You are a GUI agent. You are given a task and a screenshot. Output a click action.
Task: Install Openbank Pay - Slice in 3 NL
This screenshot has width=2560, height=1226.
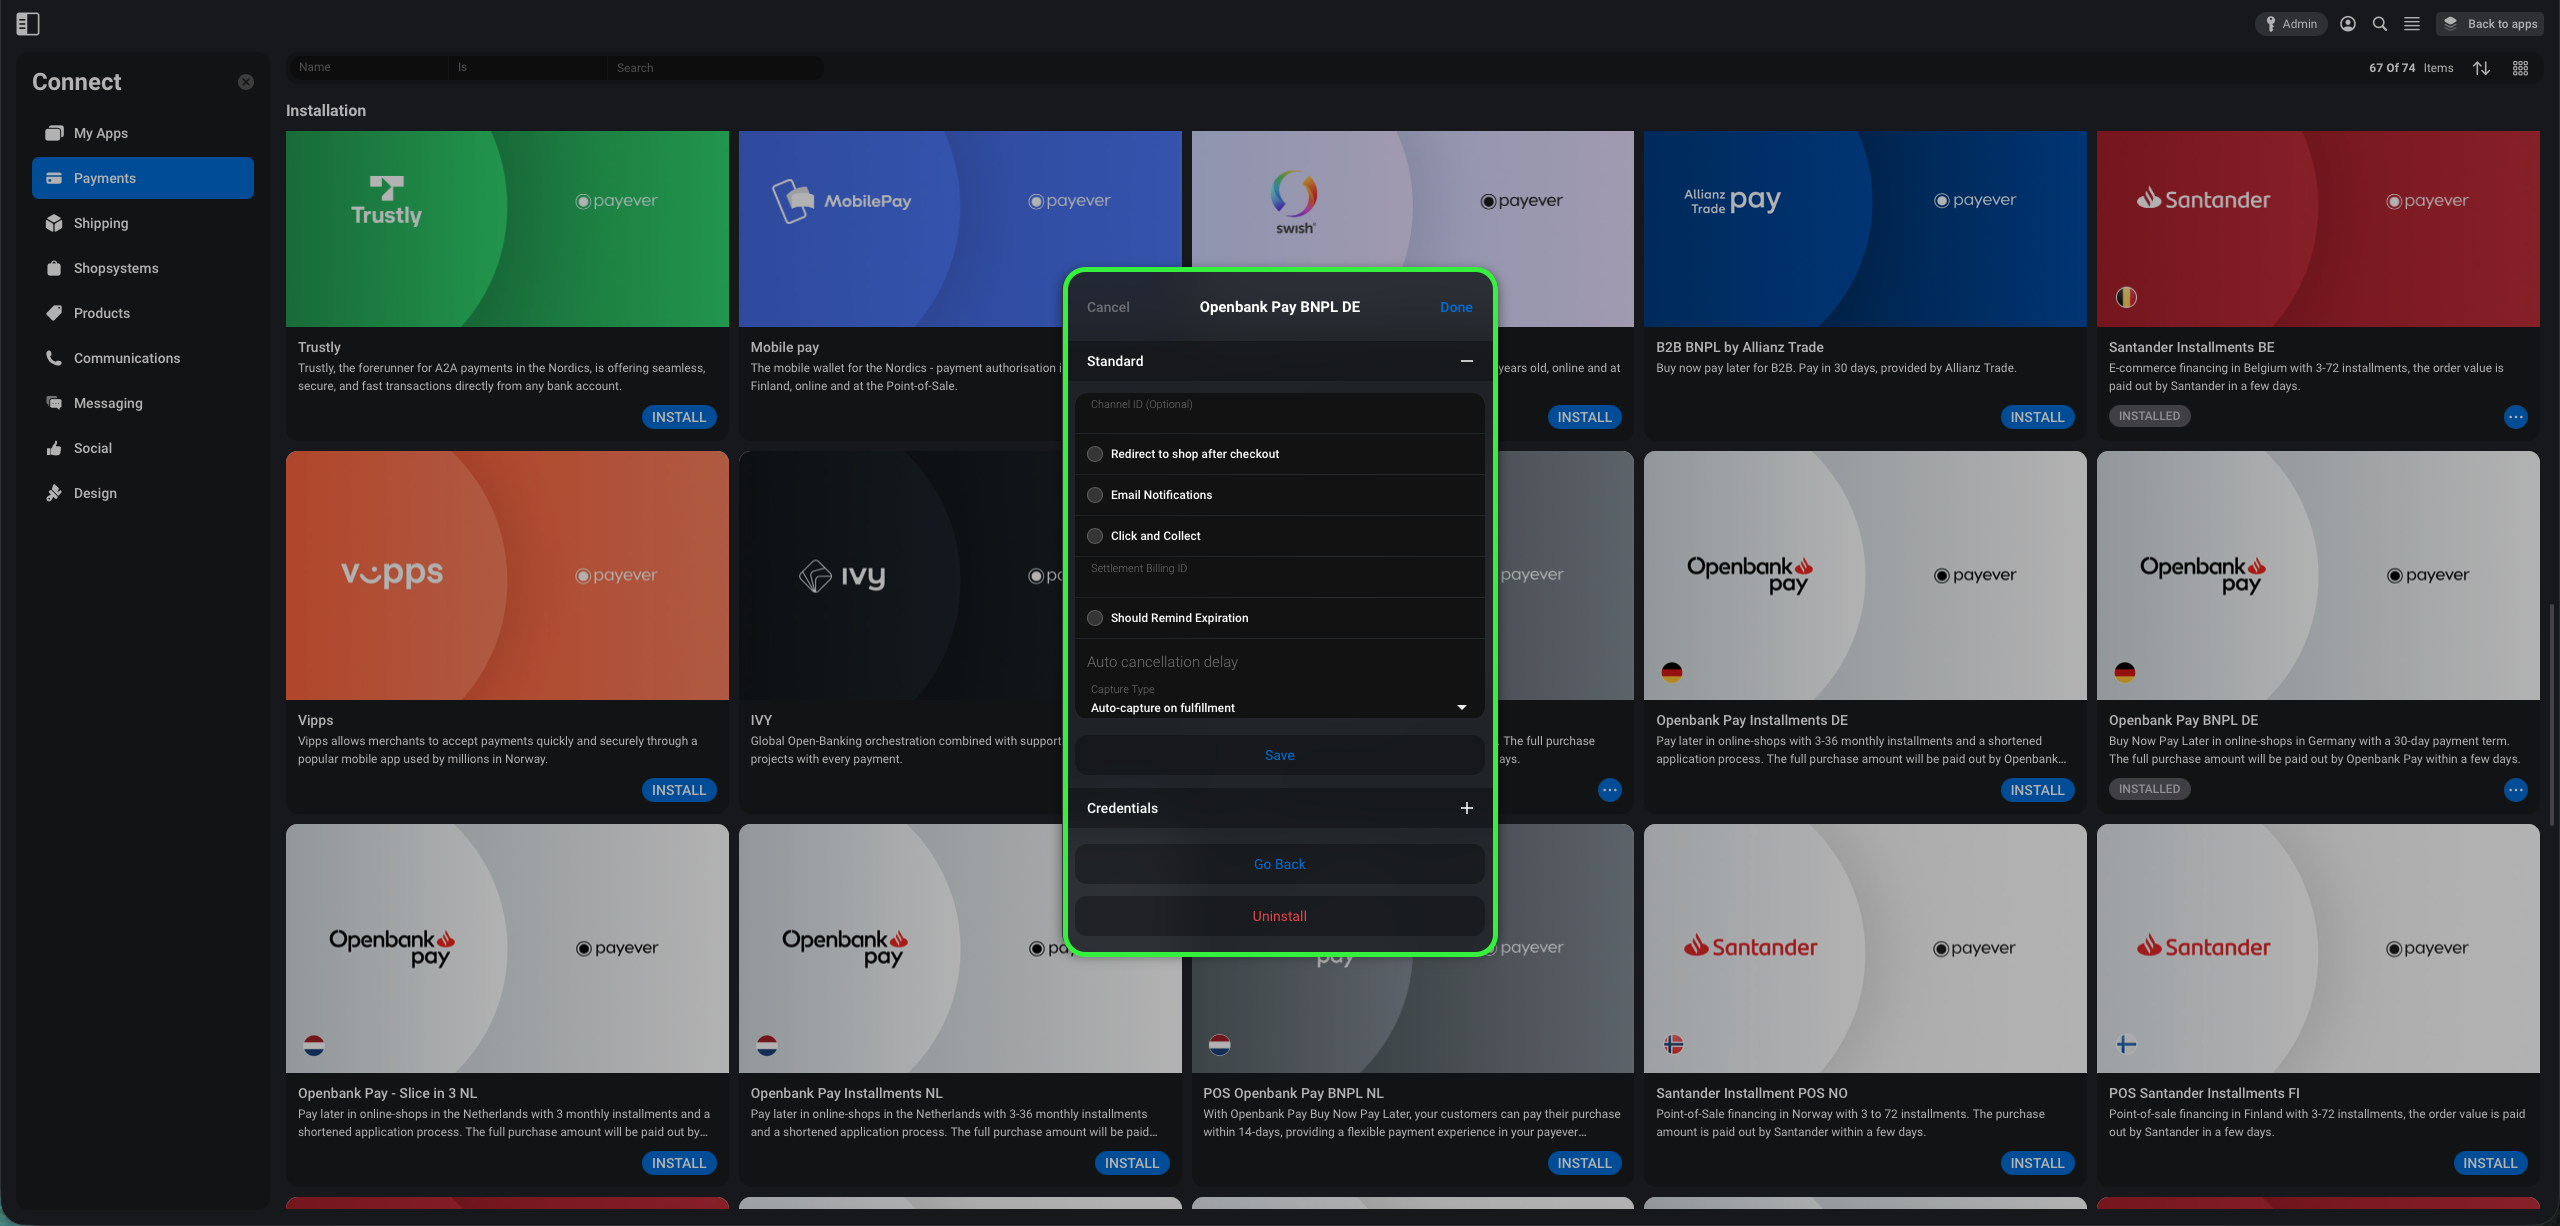[679, 1163]
